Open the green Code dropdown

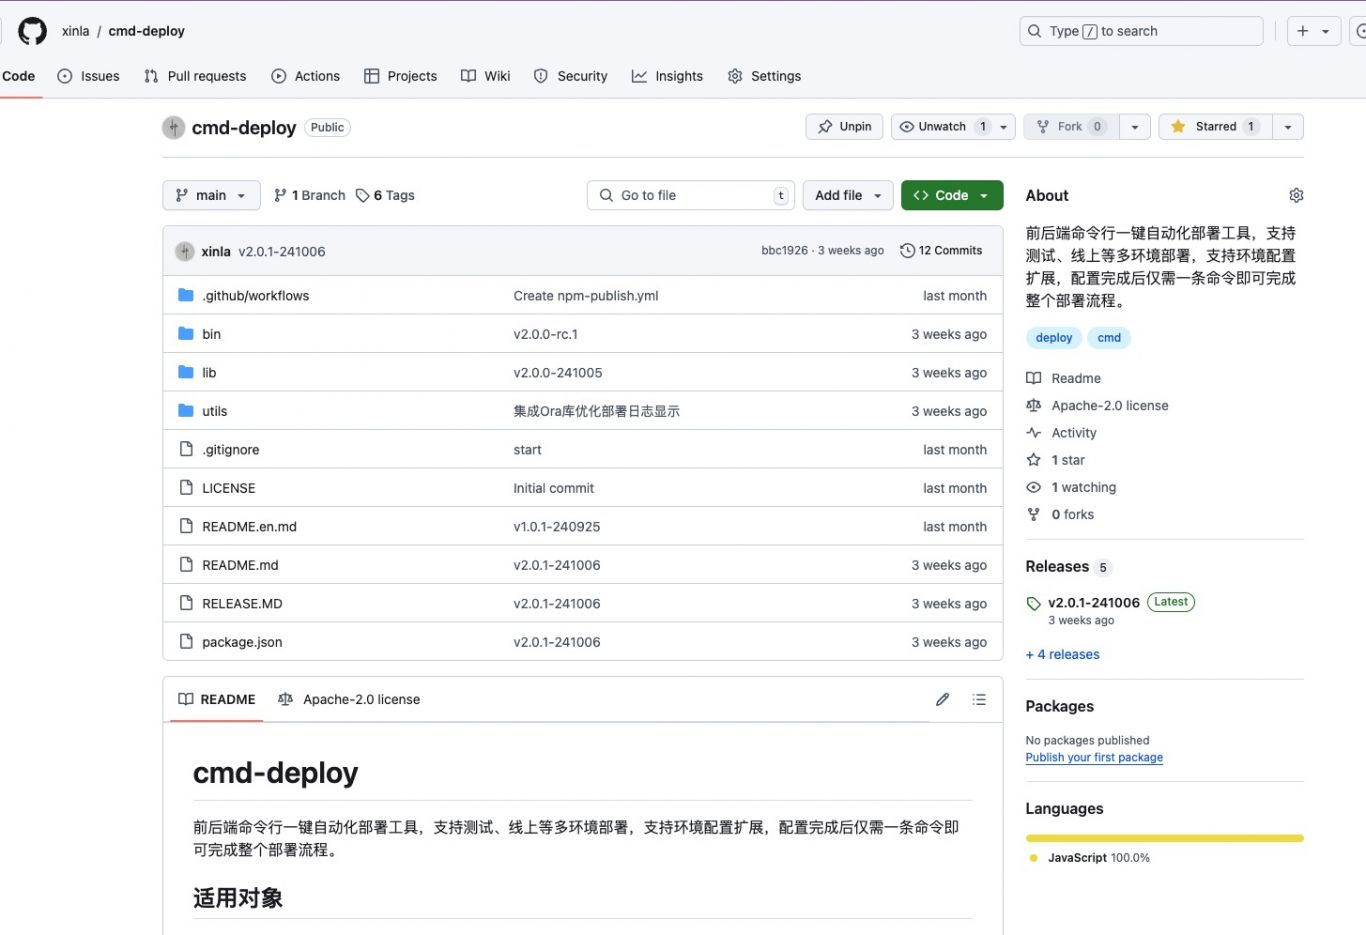[x=951, y=195]
